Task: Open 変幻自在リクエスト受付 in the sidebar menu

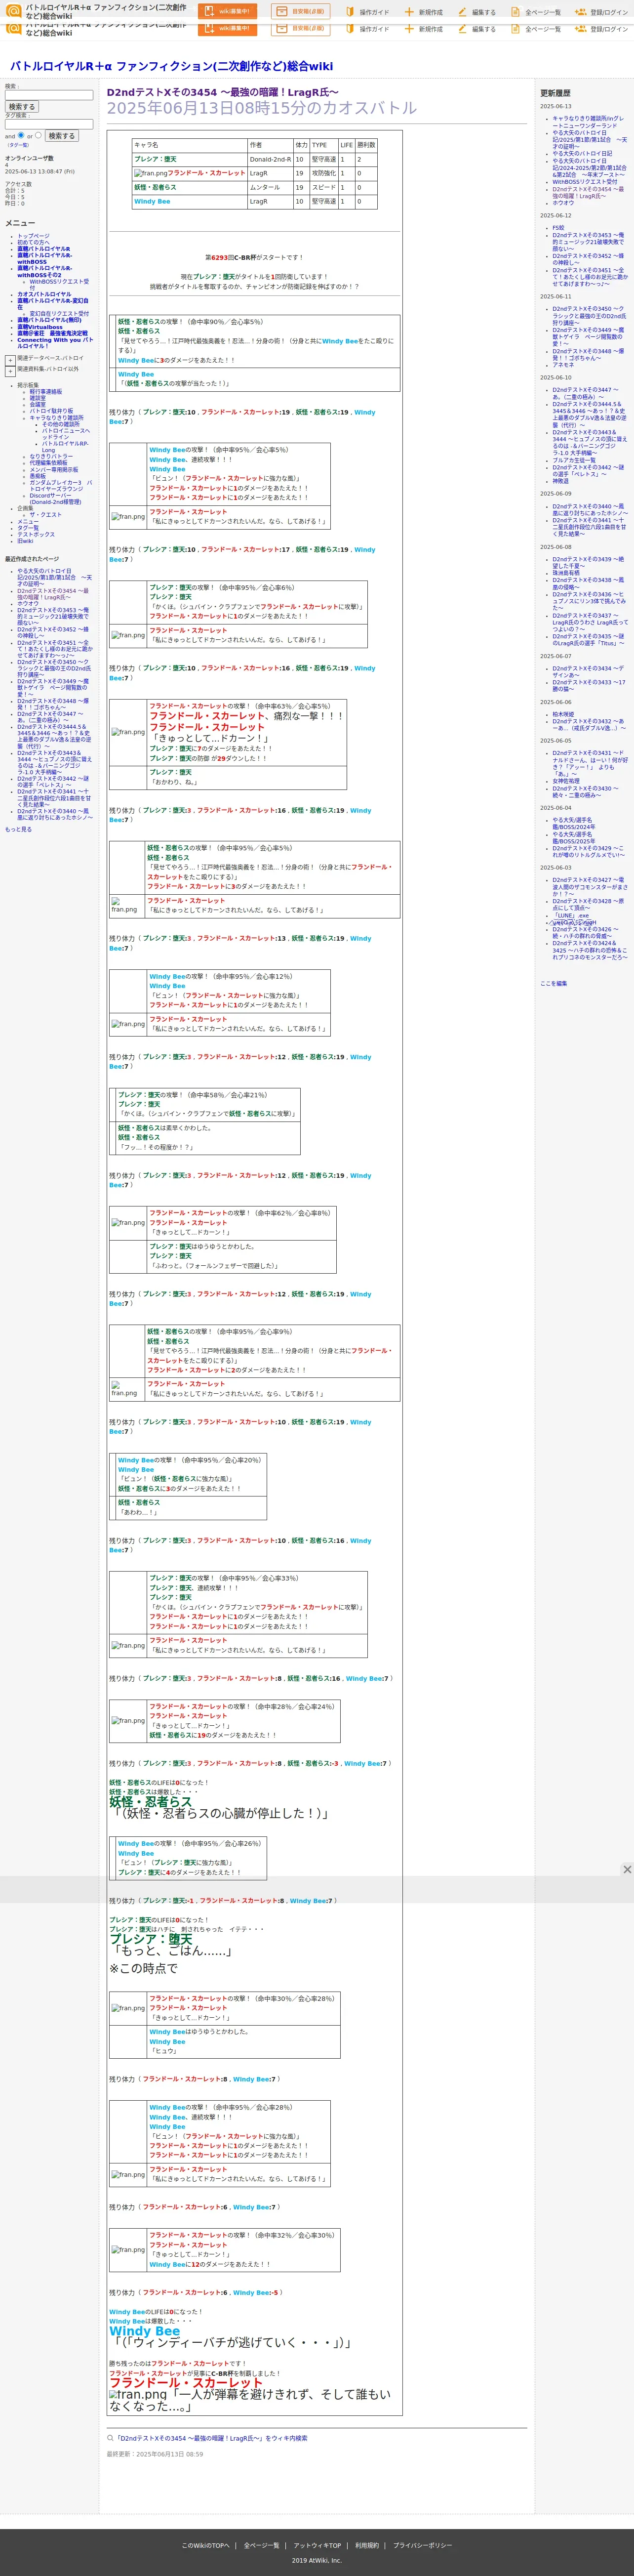Action: coord(59,313)
